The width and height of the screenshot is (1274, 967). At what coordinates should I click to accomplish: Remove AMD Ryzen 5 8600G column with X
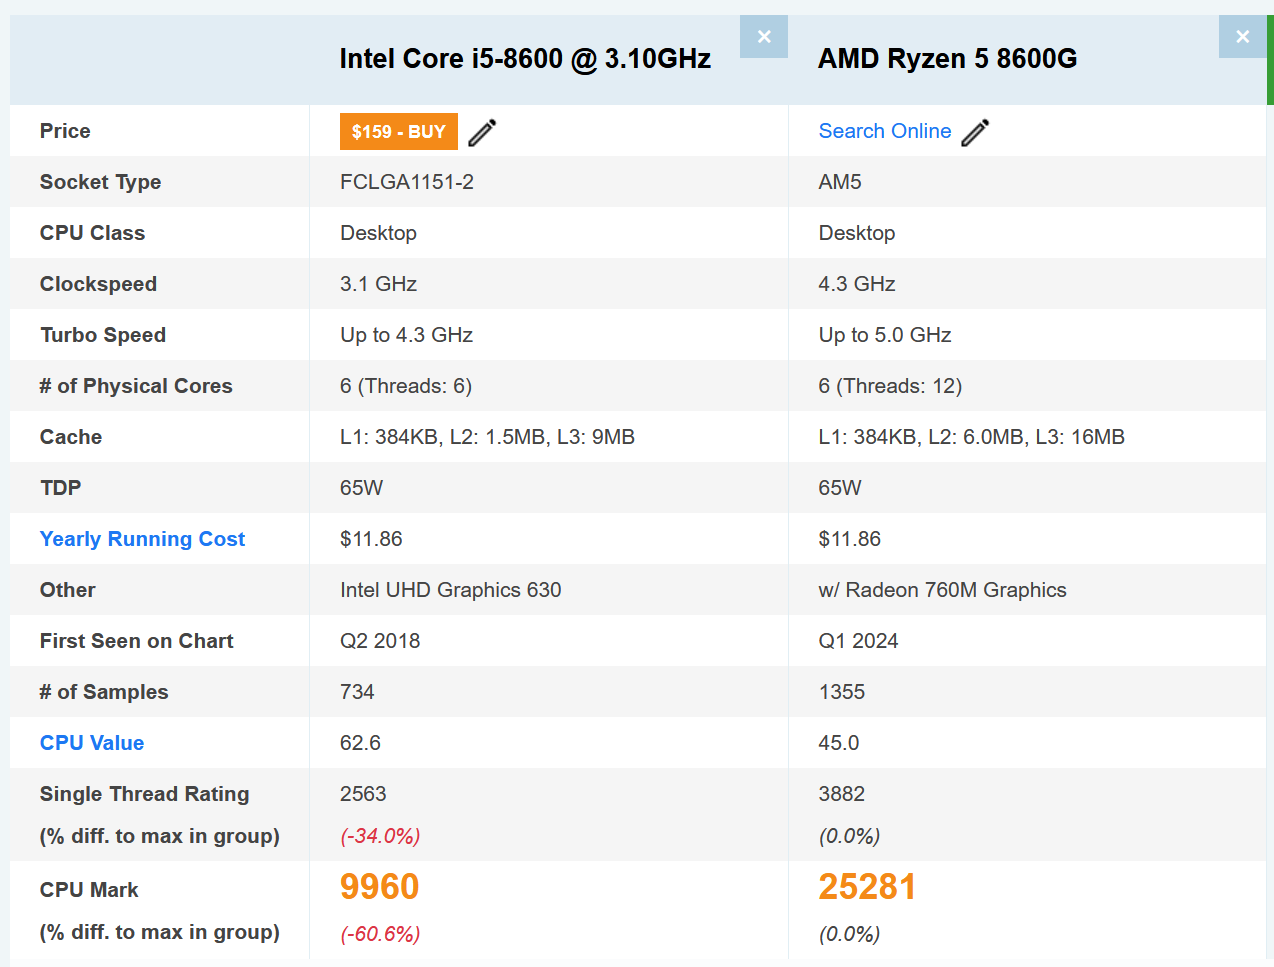(1242, 37)
